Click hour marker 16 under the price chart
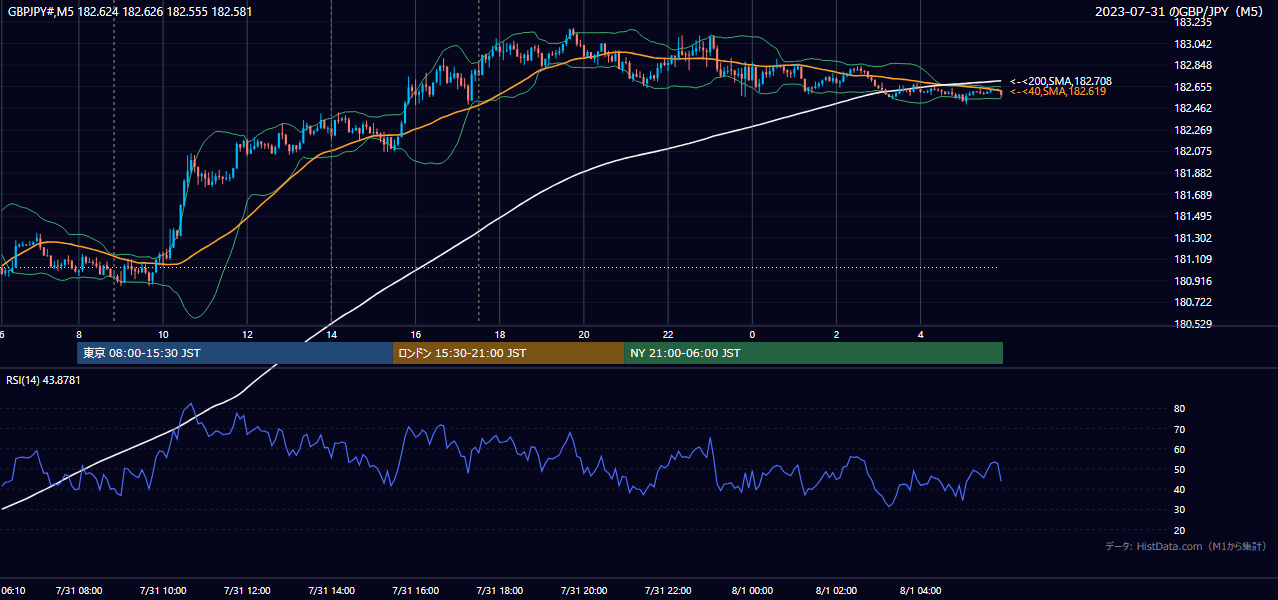1278x600 pixels. pyautogui.click(x=416, y=335)
